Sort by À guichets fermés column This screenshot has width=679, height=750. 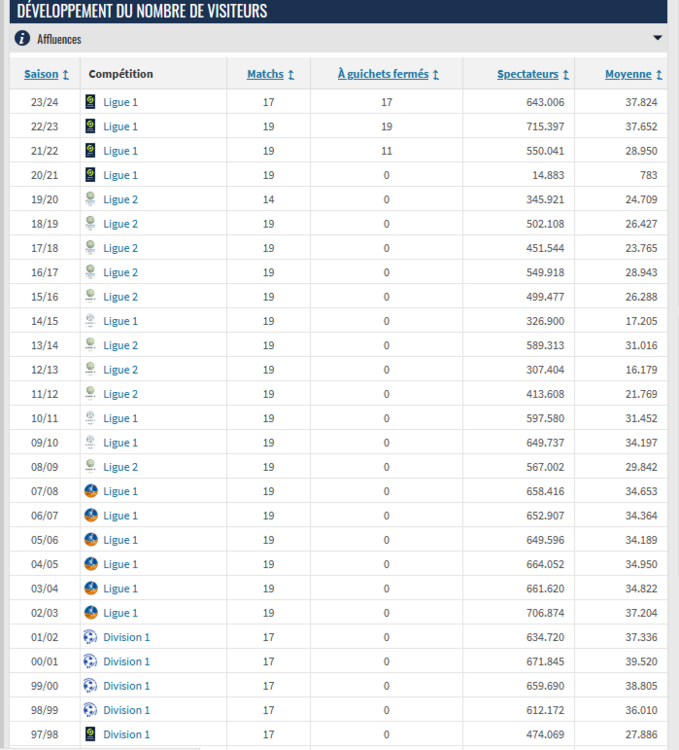(x=388, y=74)
